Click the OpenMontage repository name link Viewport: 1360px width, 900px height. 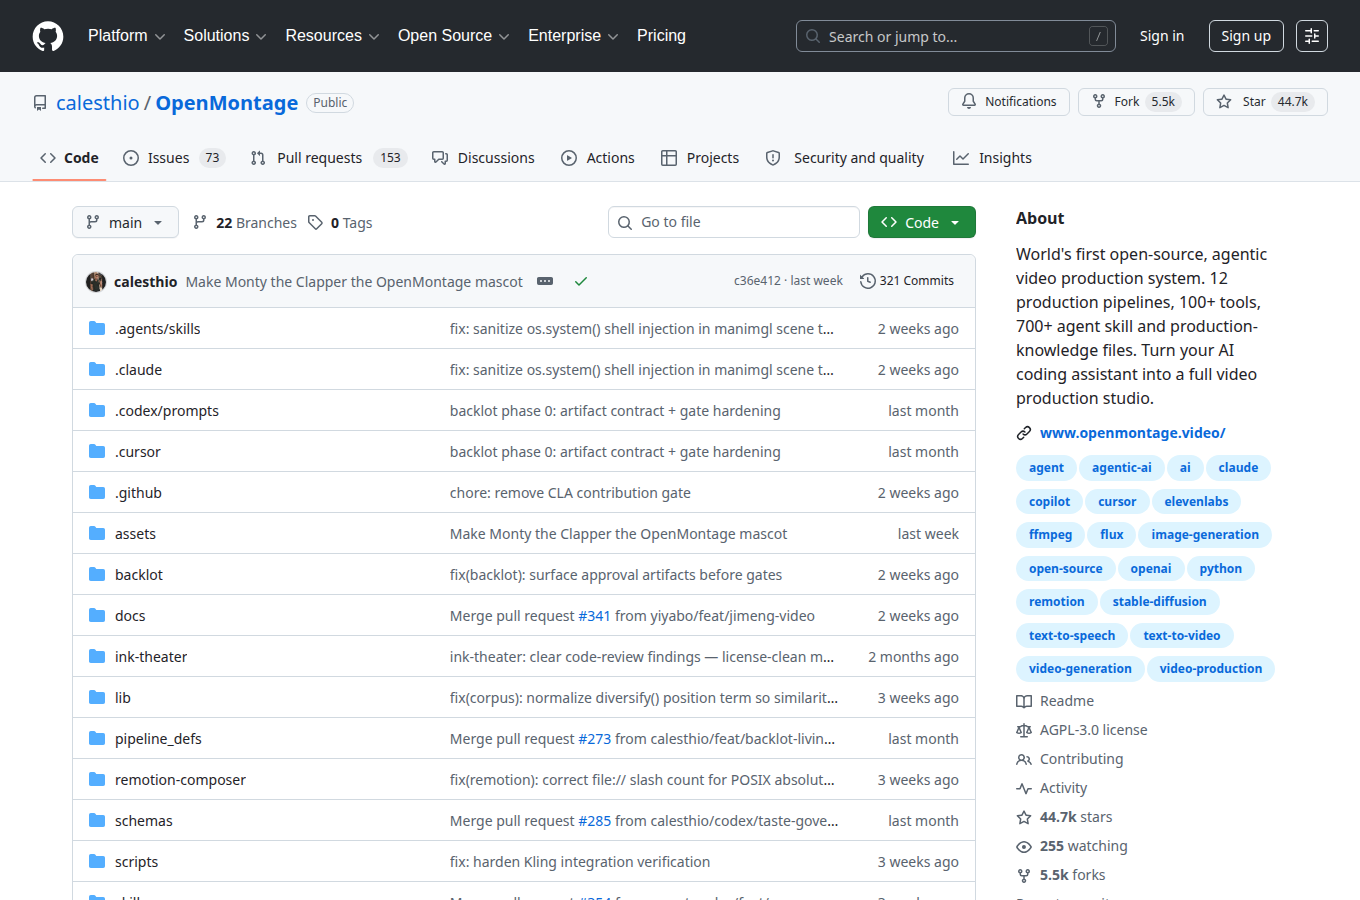coord(227,103)
